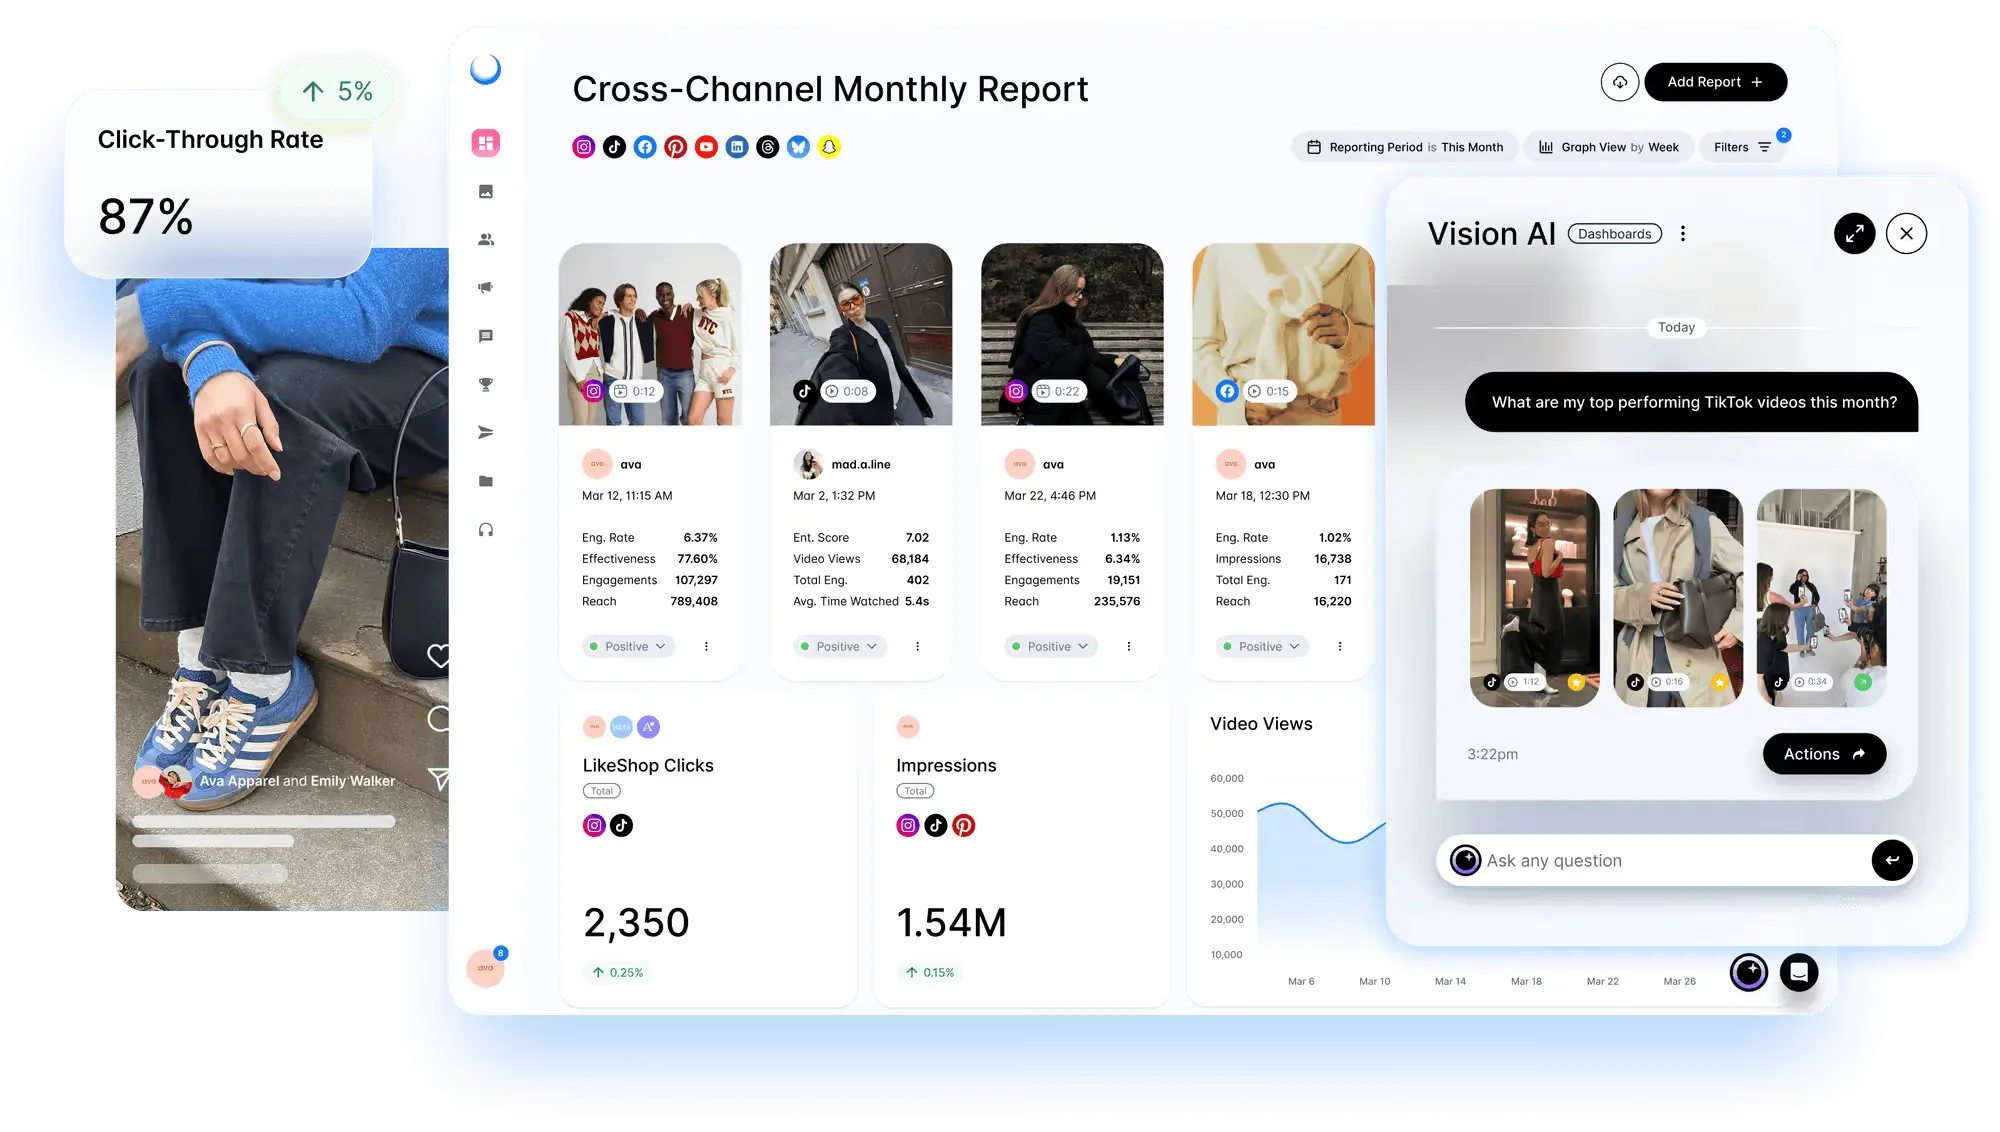Expand Positive sentiment dropdown on Mar 12 post
Screen dimensions: 2000x1132
(628, 647)
